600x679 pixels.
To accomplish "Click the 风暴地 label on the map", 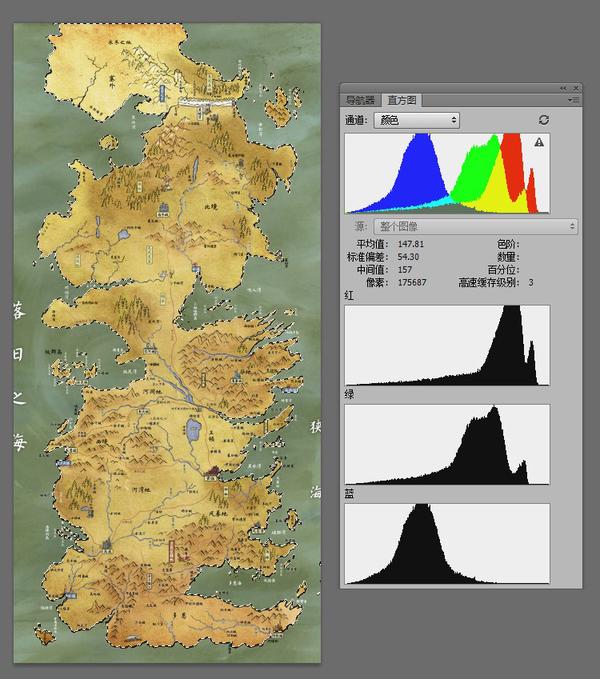I will (x=218, y=513).
